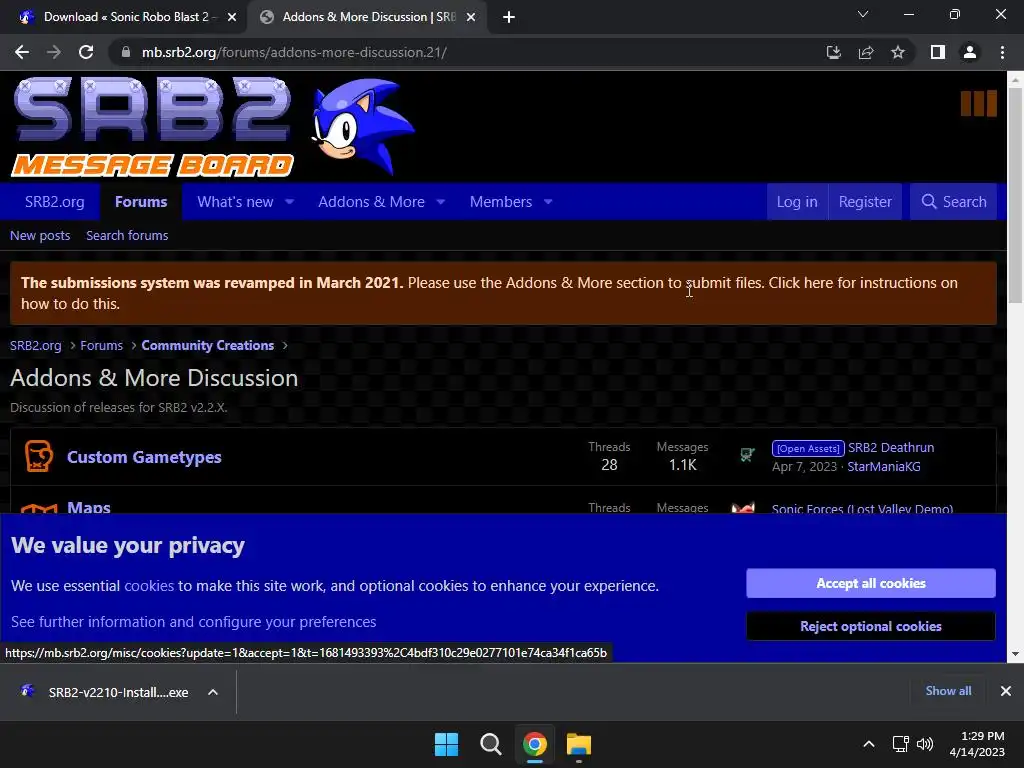Show hidden system tray icons
Image resolution: width=1024 pixels, height=768 pixels.
tap(869, 744)
